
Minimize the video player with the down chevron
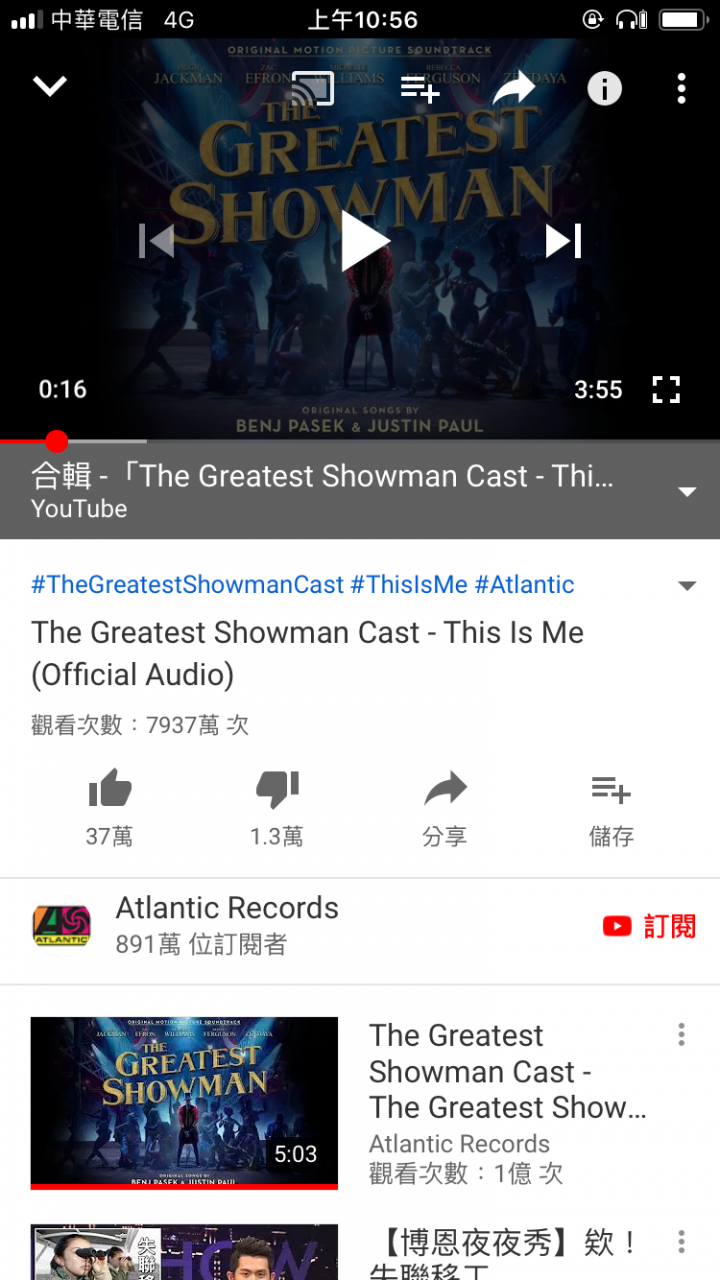pyautogui.click(x=49, y=87)
